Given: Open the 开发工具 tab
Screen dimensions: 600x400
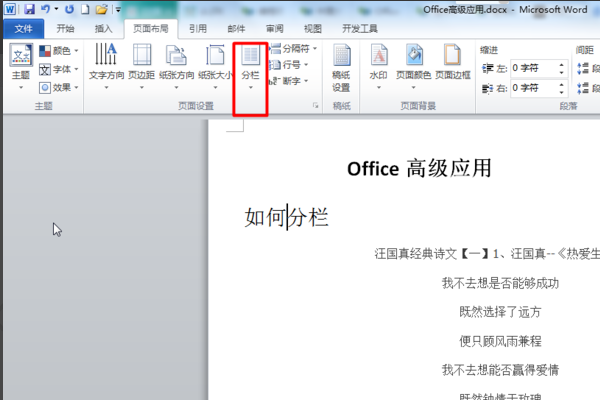Looking at the screenshot, I should [x=360, y=29].
